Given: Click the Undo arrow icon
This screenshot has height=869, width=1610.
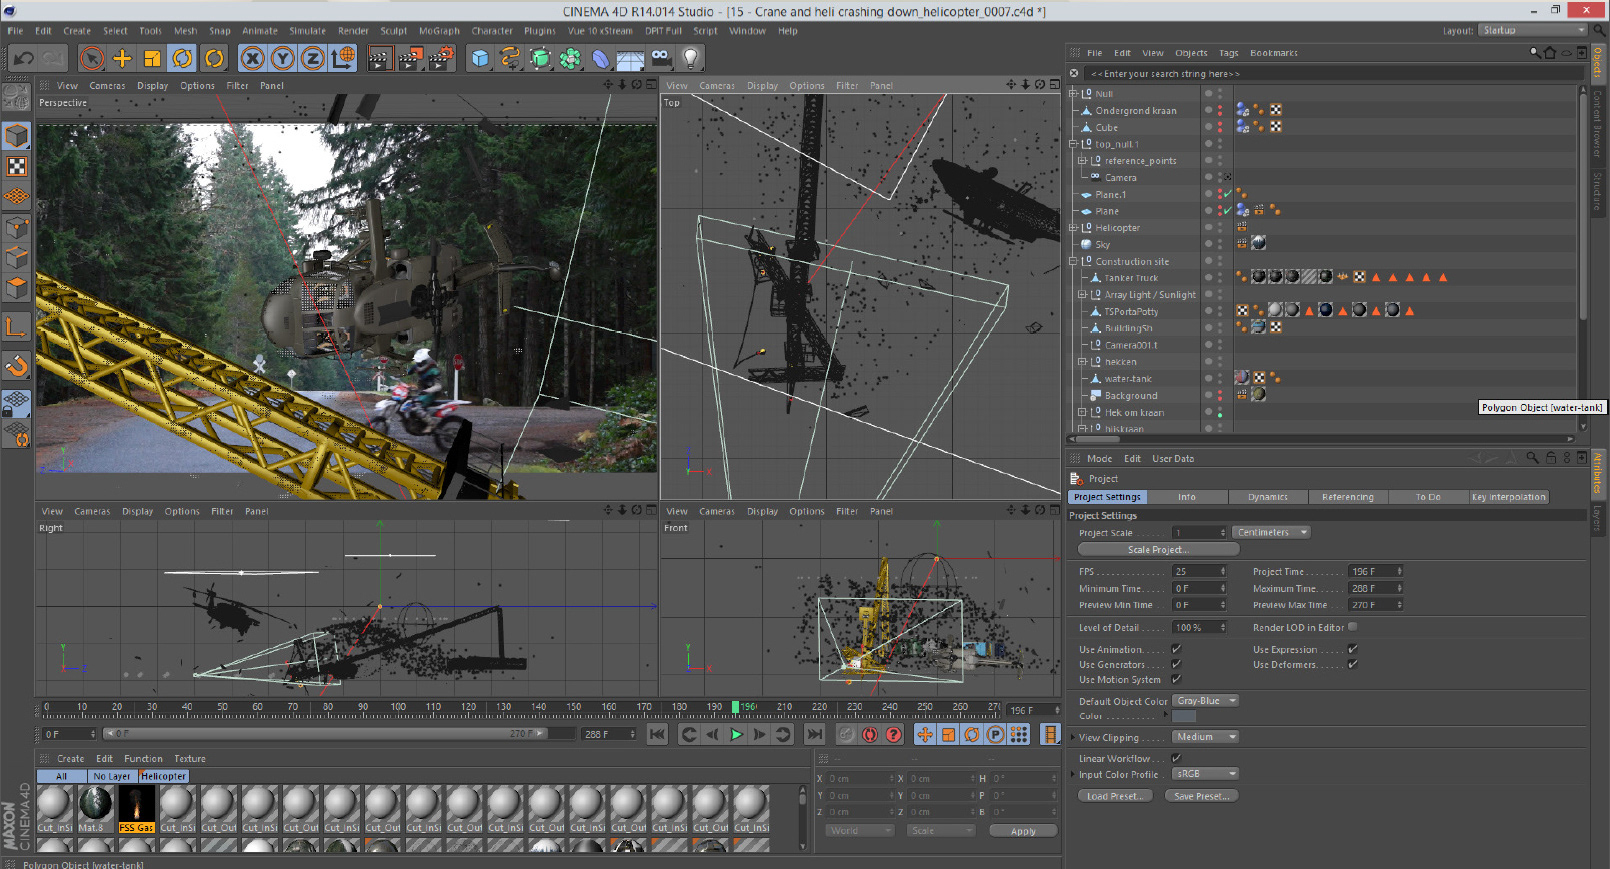Looking at the screenshot, I should click(x=24, y=59).
